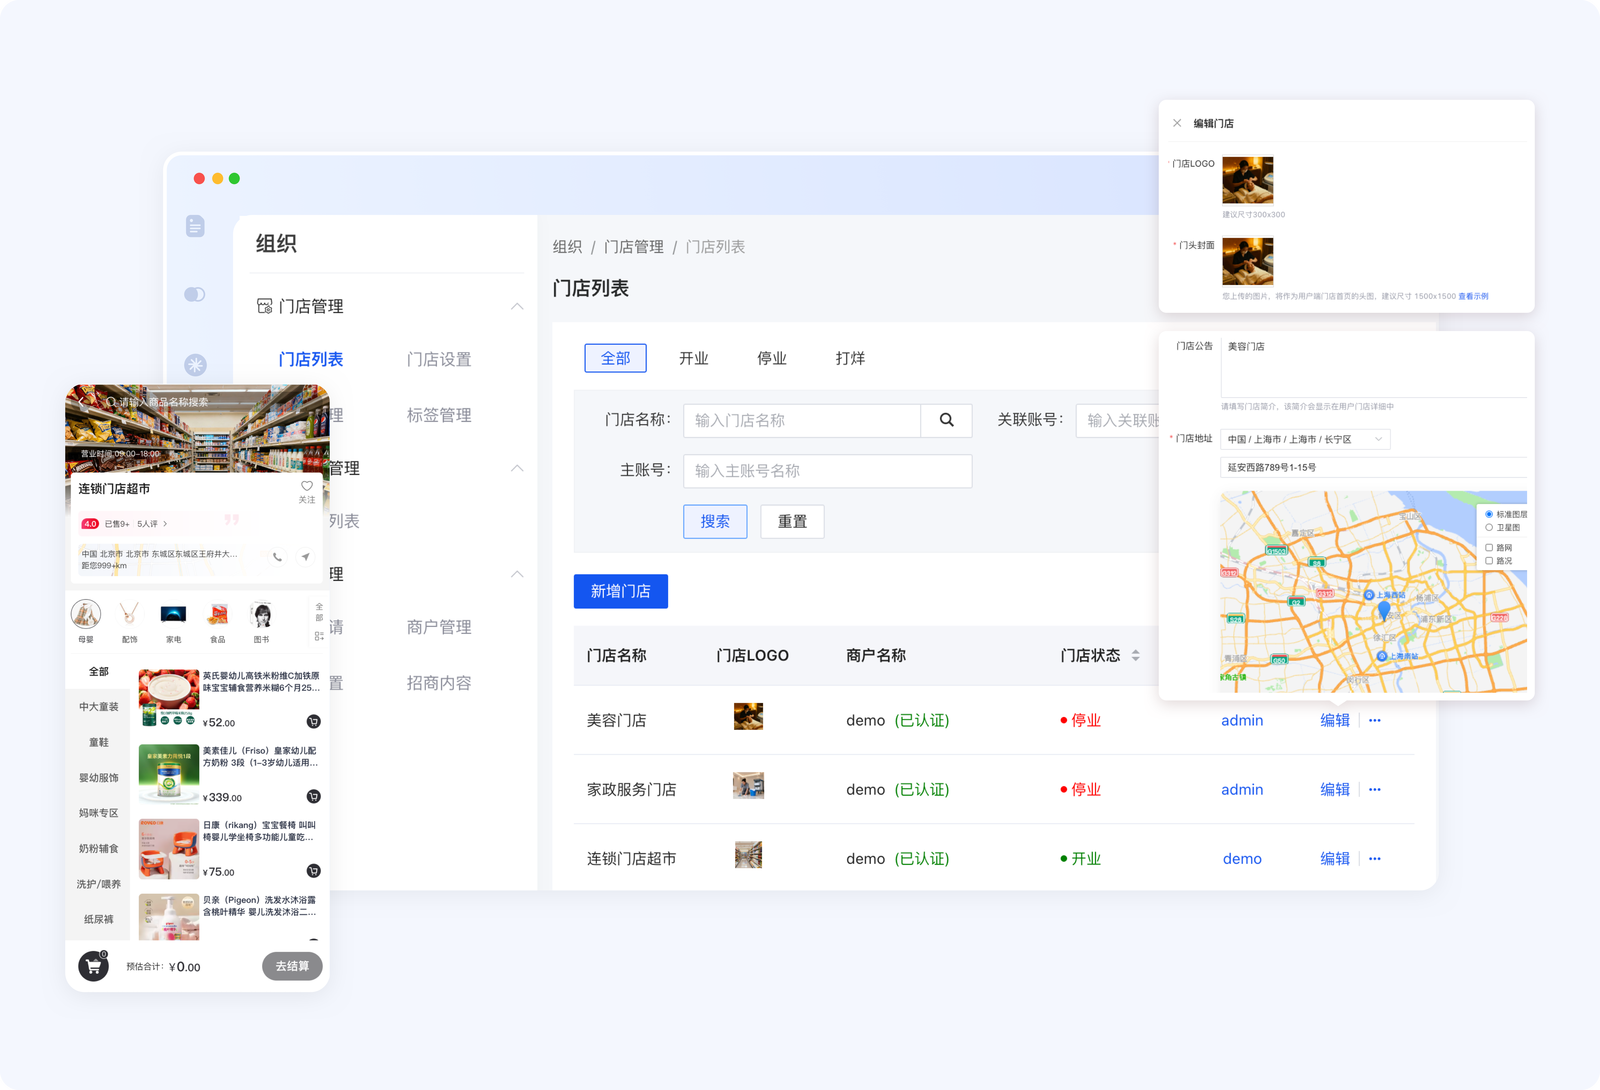Collapse the 门店管理 sidebar section

(x=517, y=306)
